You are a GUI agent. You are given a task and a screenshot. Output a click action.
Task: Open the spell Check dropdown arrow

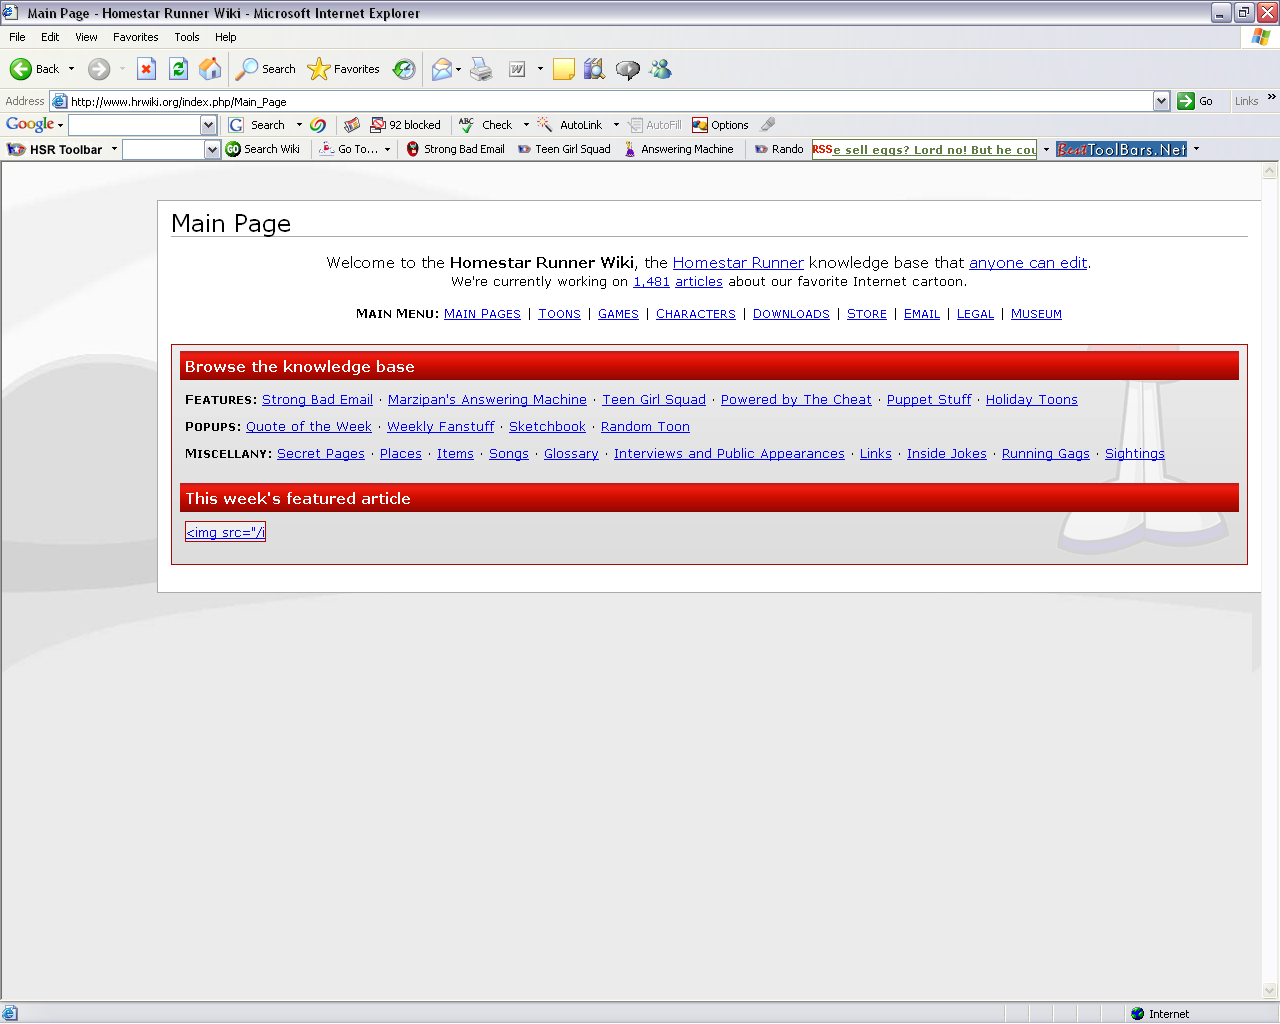pyautogui.click(x=526, y=125)
